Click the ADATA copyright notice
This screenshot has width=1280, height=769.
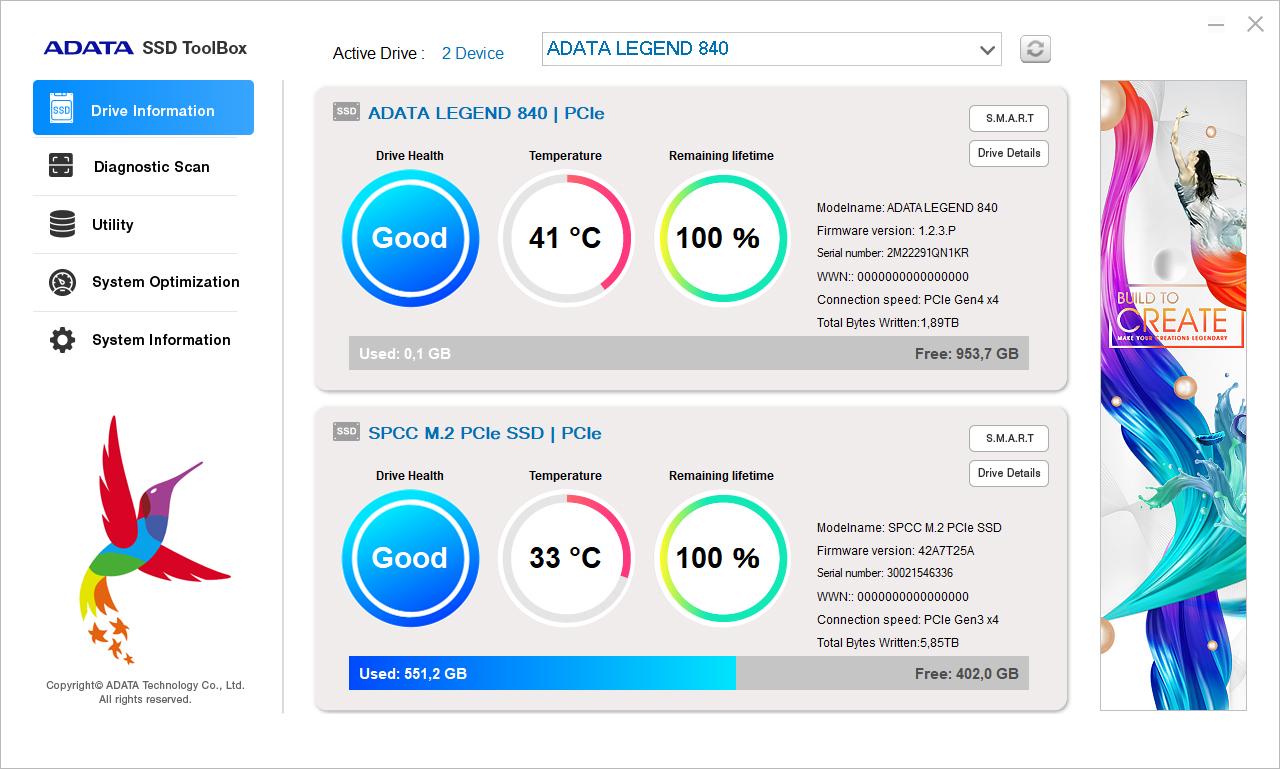[145, 692]
